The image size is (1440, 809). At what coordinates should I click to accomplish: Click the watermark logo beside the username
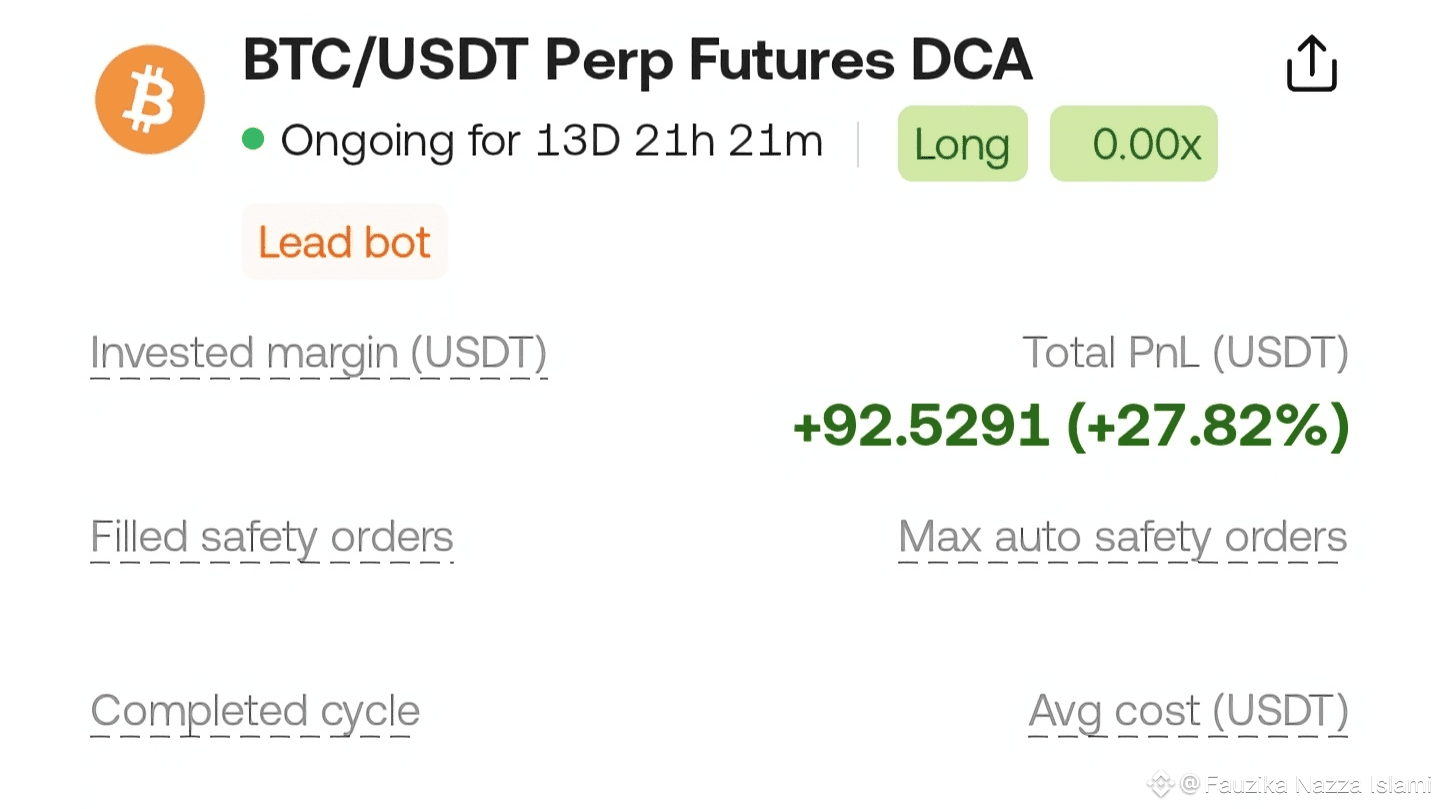[x=1159, y=783]
